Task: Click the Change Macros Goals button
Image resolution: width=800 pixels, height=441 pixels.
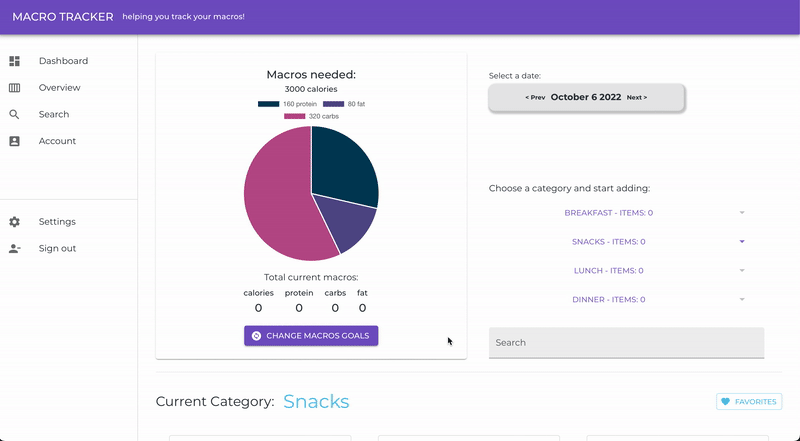Action: (311, 336)
